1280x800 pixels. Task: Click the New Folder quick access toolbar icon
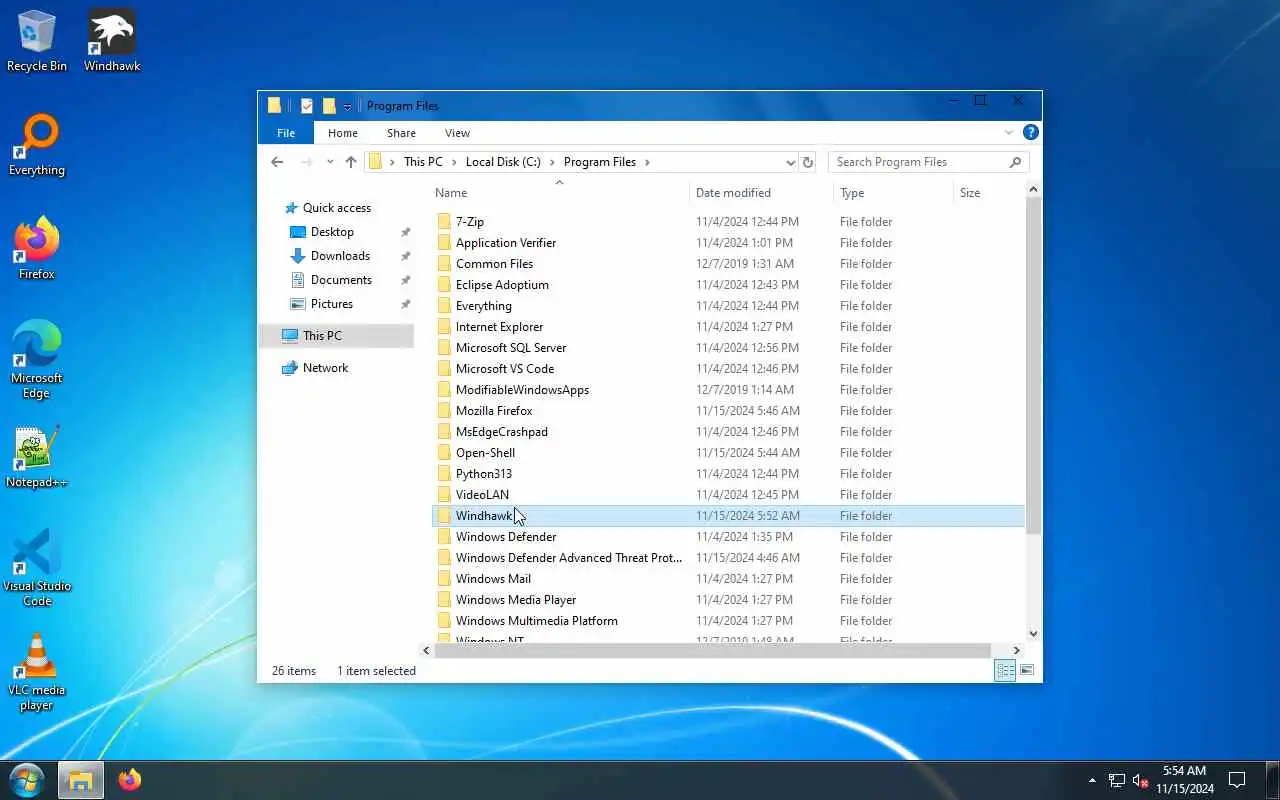click(x=329, y=106)
